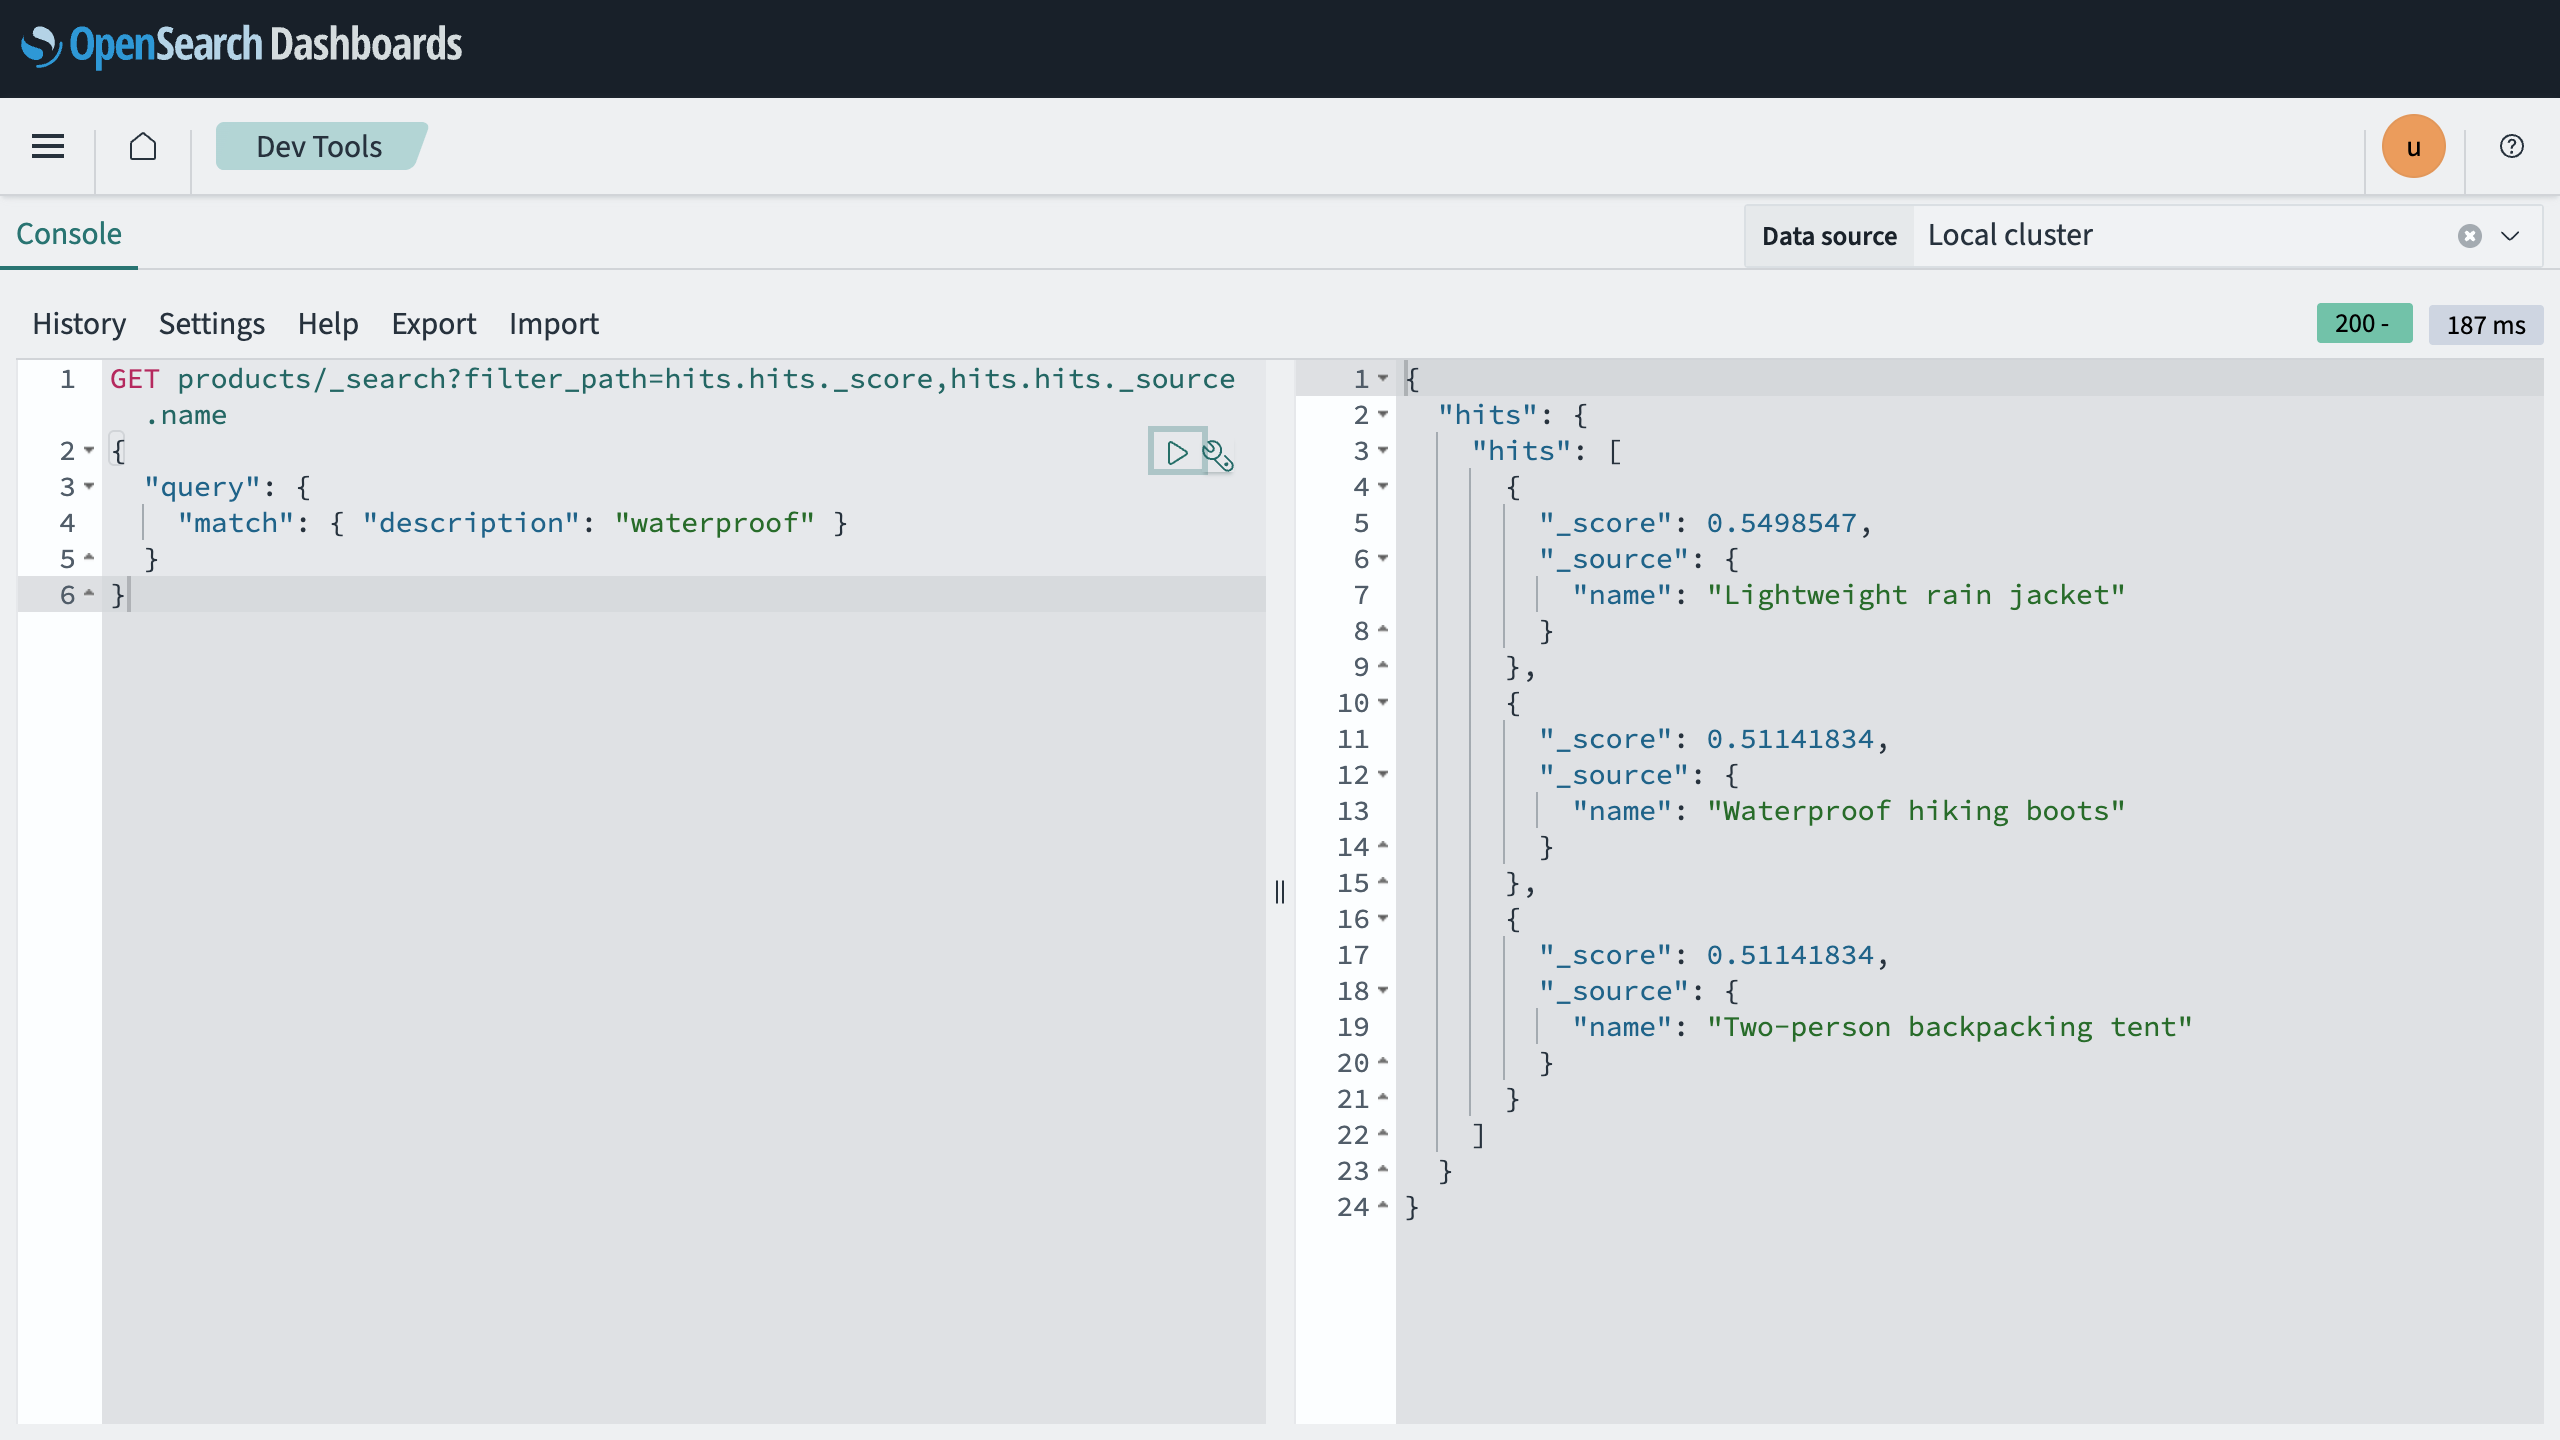
Task: Click the 0.5498547 score value
Action: click(1781, 523)
